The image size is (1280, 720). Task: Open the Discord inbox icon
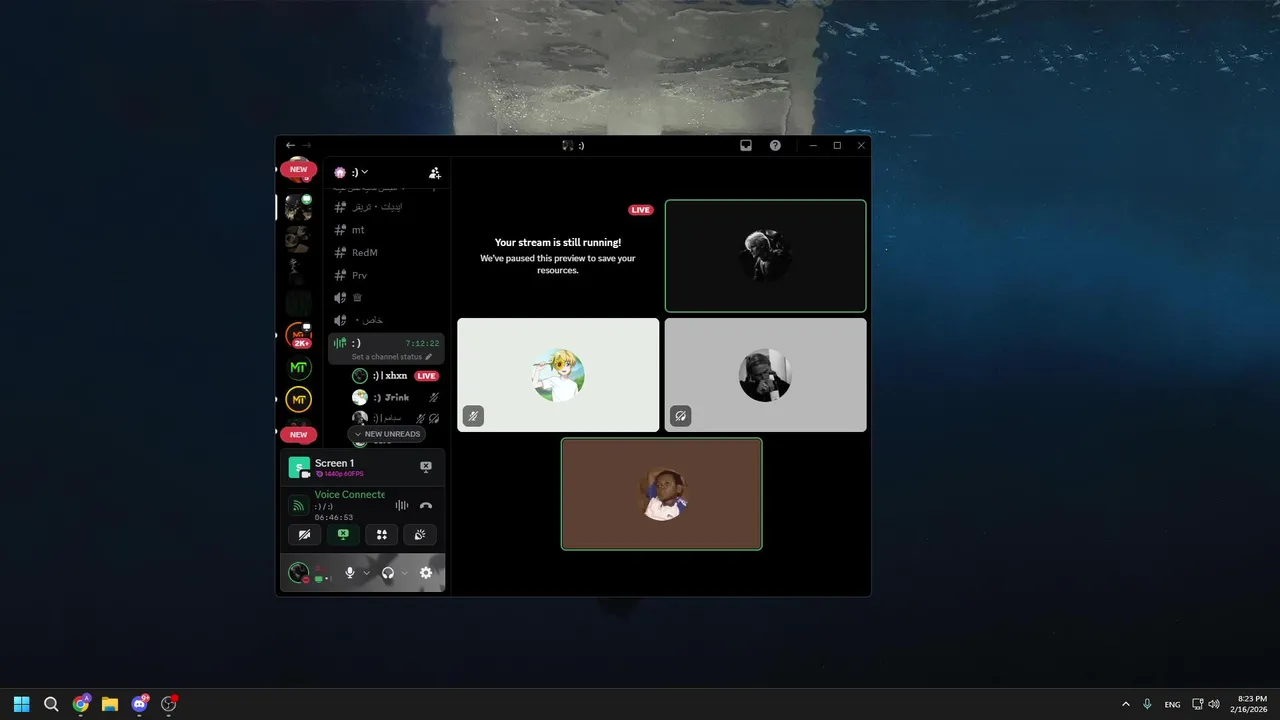tap(746, 145)
